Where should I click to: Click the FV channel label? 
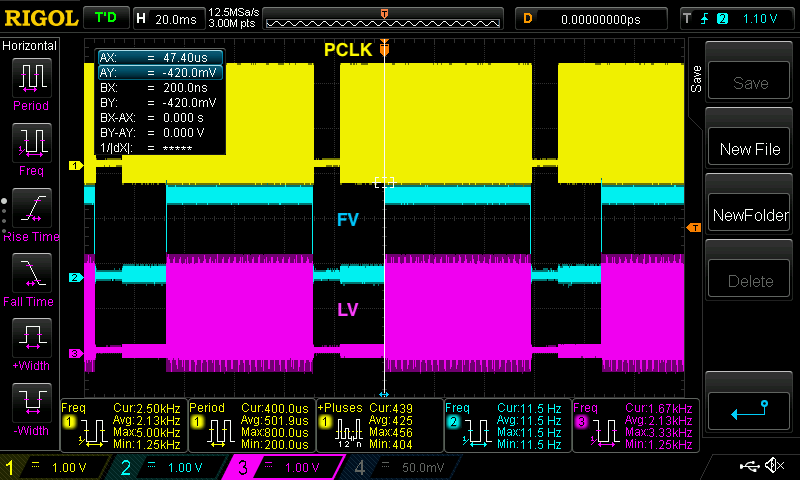(348, 220)
